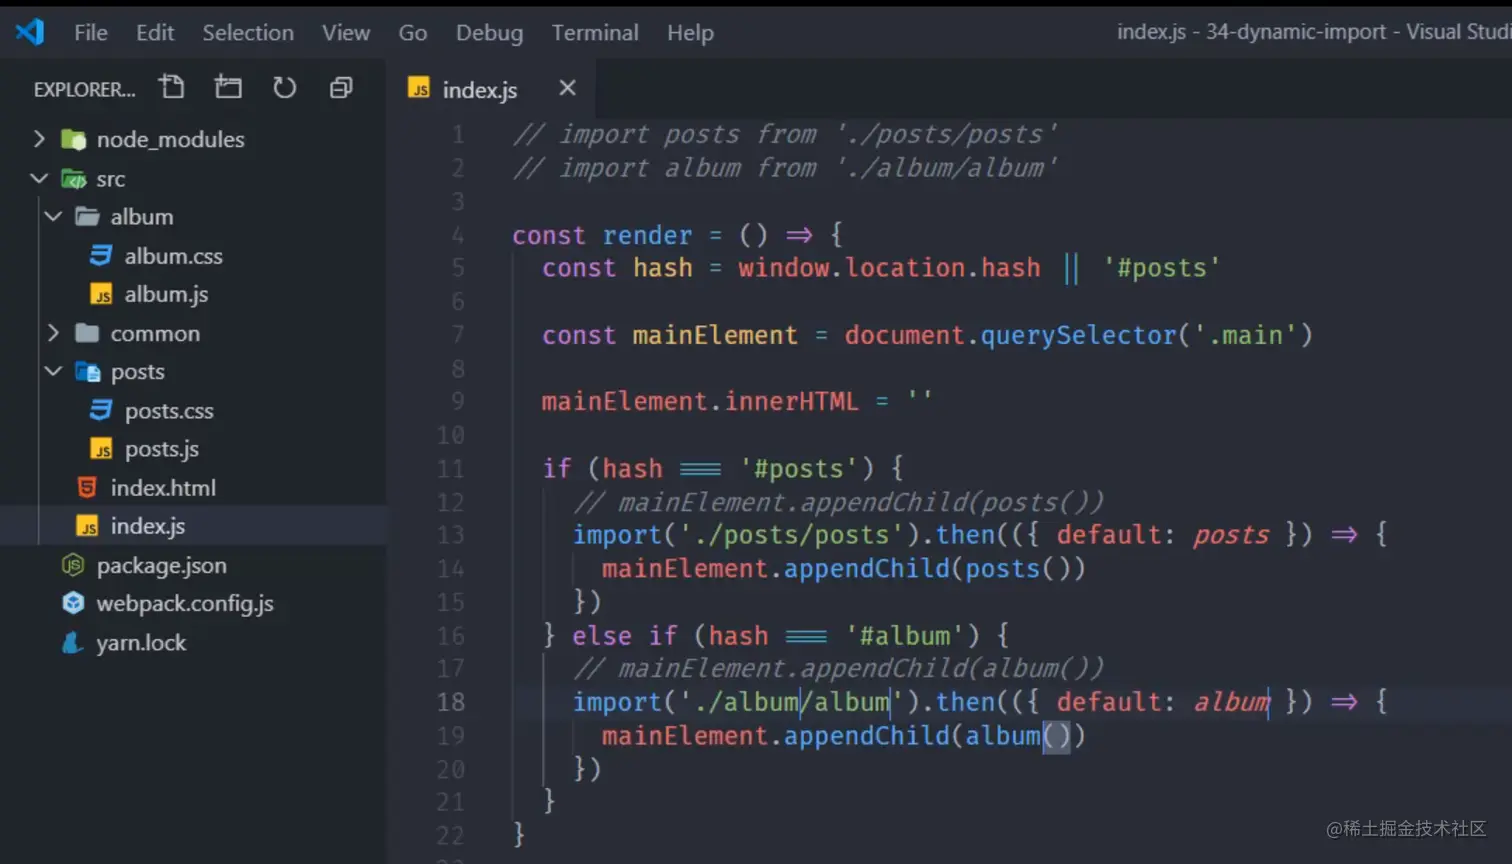1512x864 pixels.
Task: Open index.html in the file tree
Action: point(163,487)
